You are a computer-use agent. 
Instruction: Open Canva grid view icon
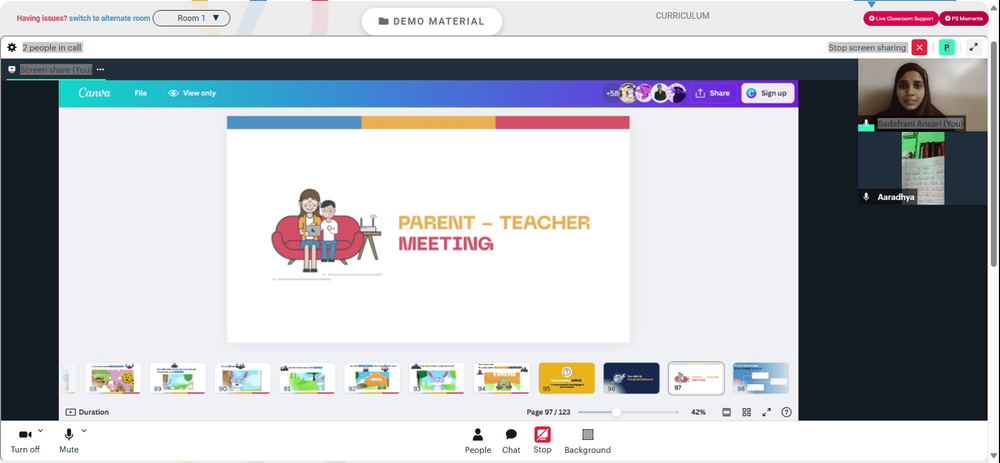[x=747, y=412]
